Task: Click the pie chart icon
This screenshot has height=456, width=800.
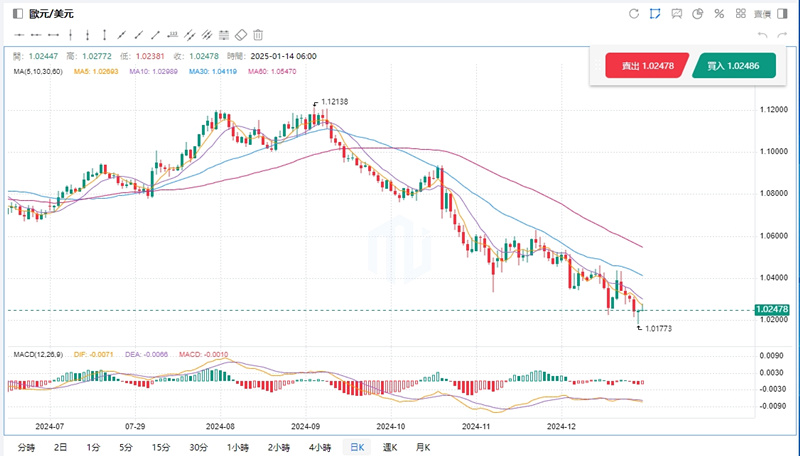Action: [697, 14]
